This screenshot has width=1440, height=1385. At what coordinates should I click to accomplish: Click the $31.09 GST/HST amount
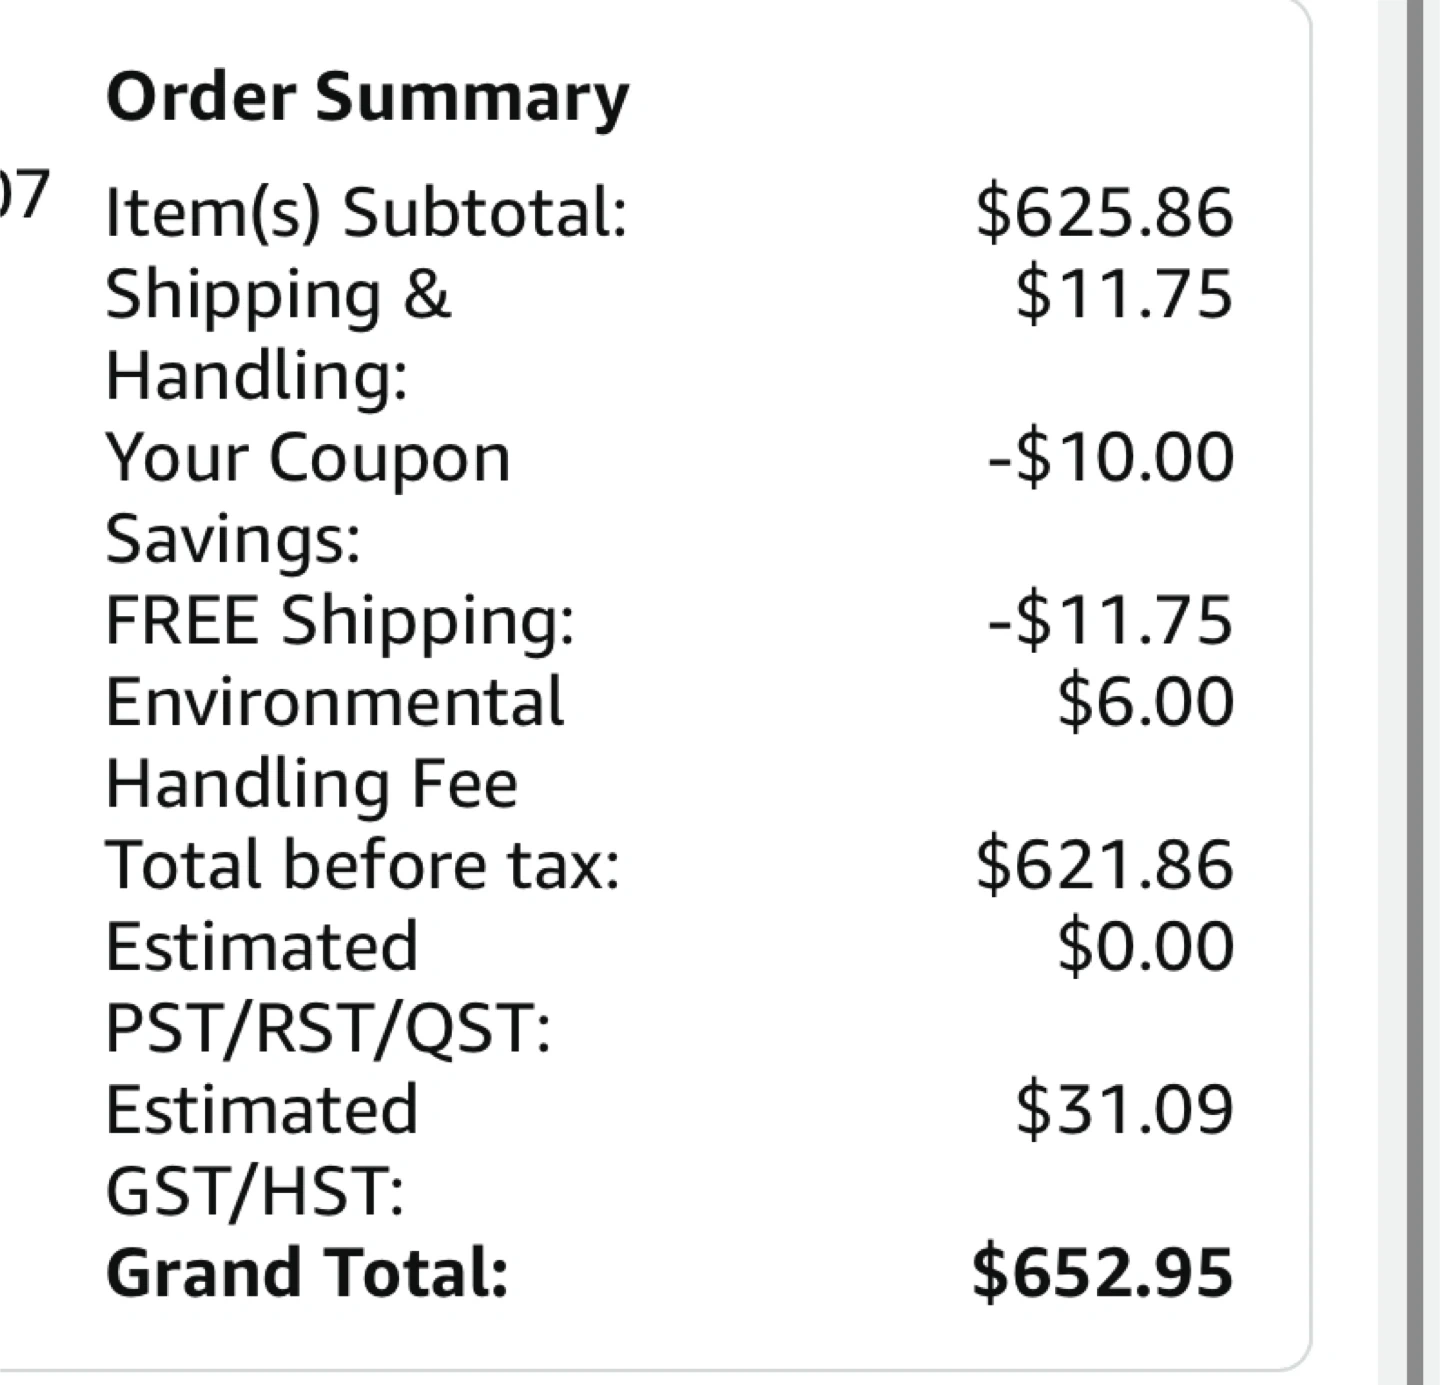coord(1123,1110)
